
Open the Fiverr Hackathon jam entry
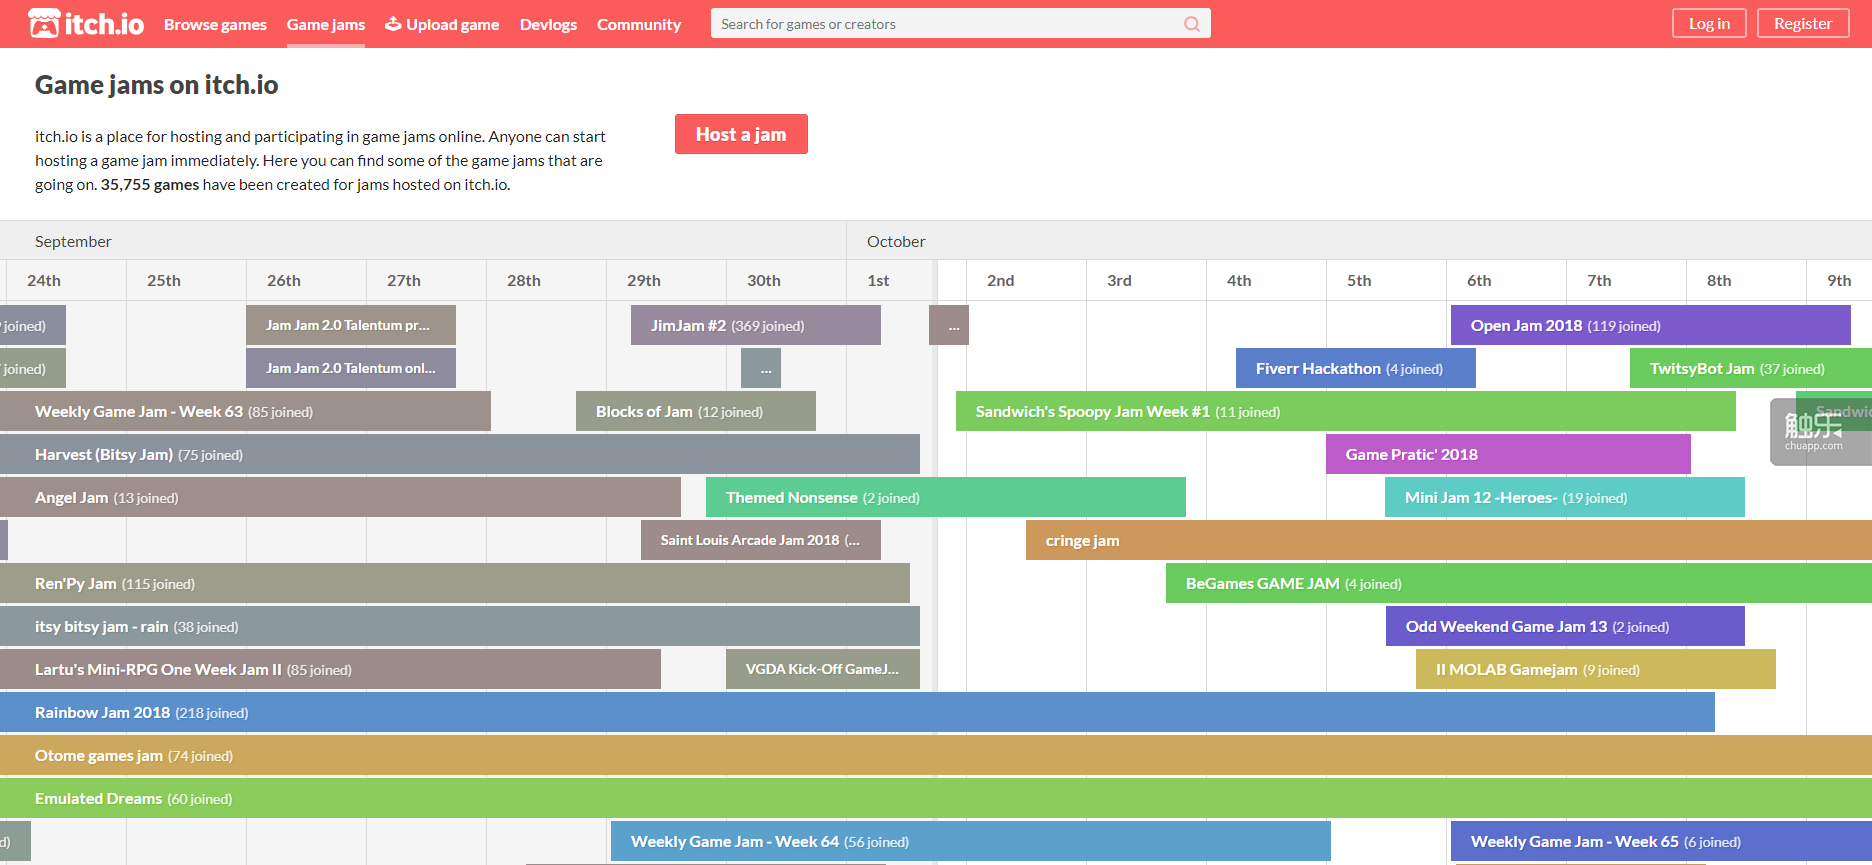[1356, 368]
